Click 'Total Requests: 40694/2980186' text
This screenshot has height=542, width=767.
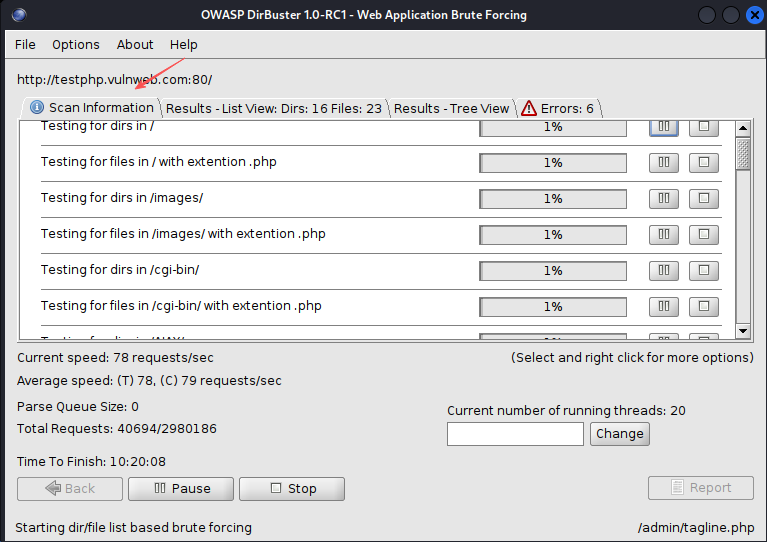coord(117,429)
